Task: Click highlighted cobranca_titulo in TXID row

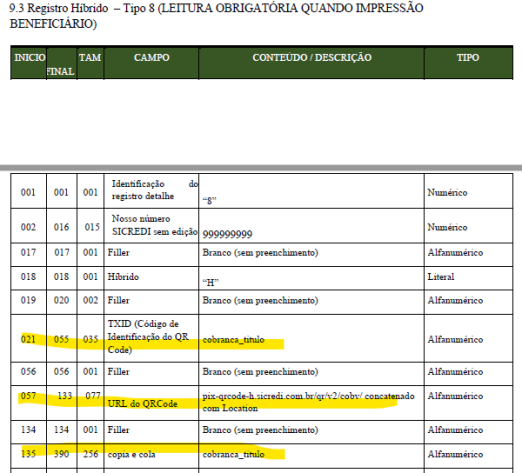Action: coord(233,340)
